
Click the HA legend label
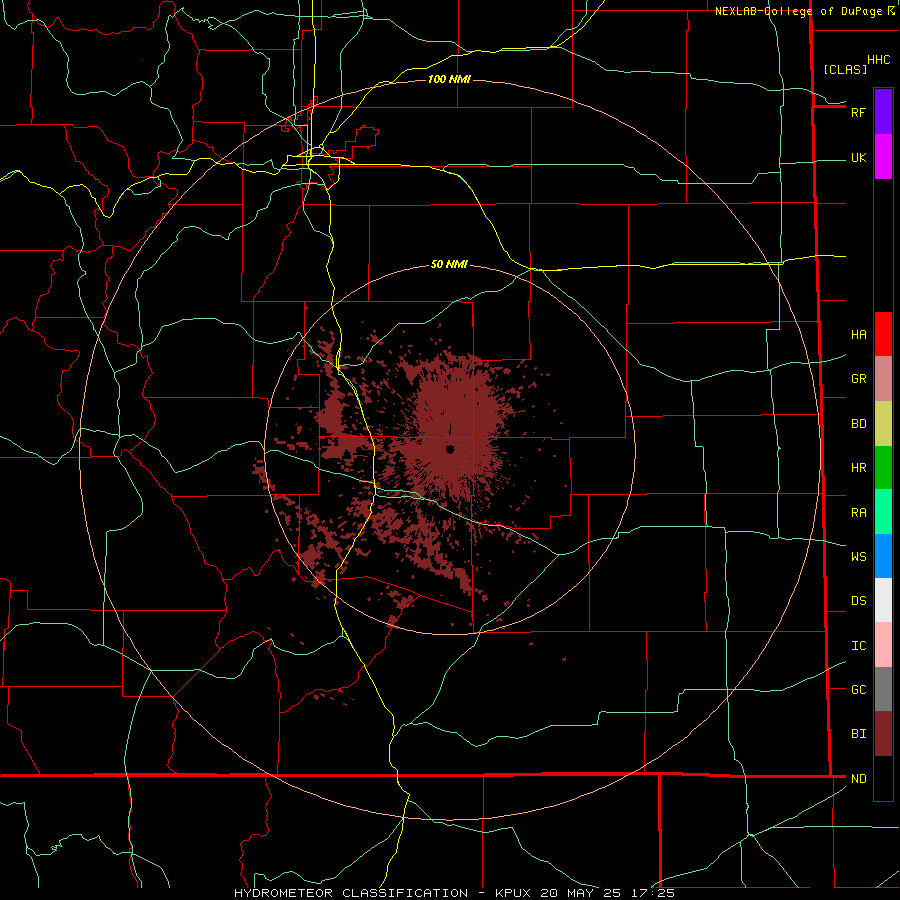click(x=858, y=334)
